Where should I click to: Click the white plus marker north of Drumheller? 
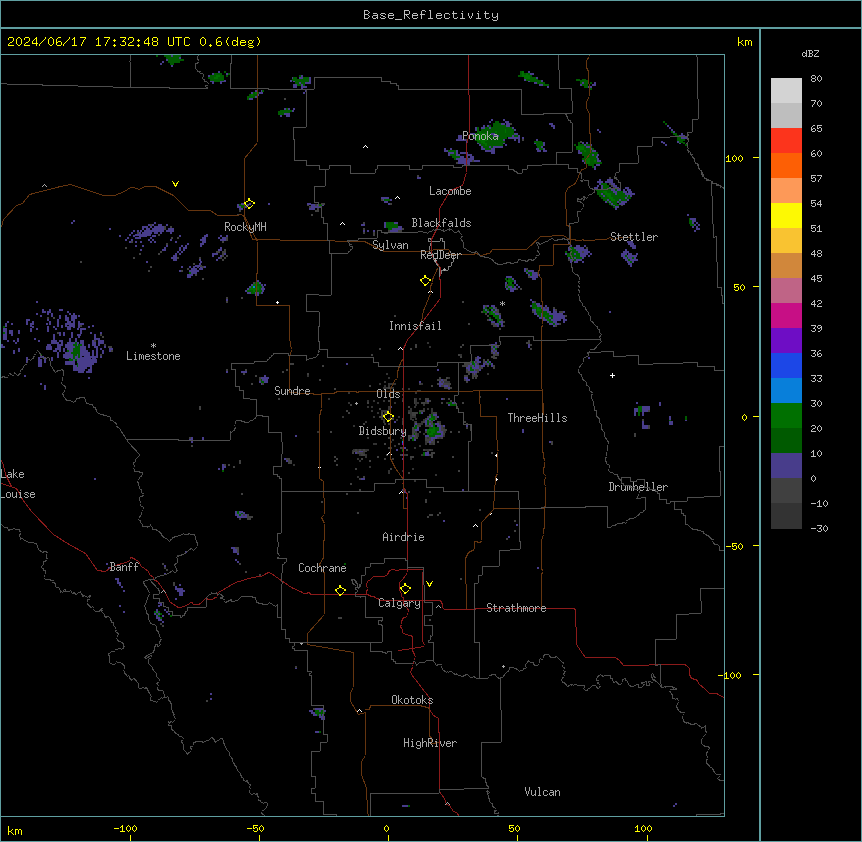pos(612,375)
